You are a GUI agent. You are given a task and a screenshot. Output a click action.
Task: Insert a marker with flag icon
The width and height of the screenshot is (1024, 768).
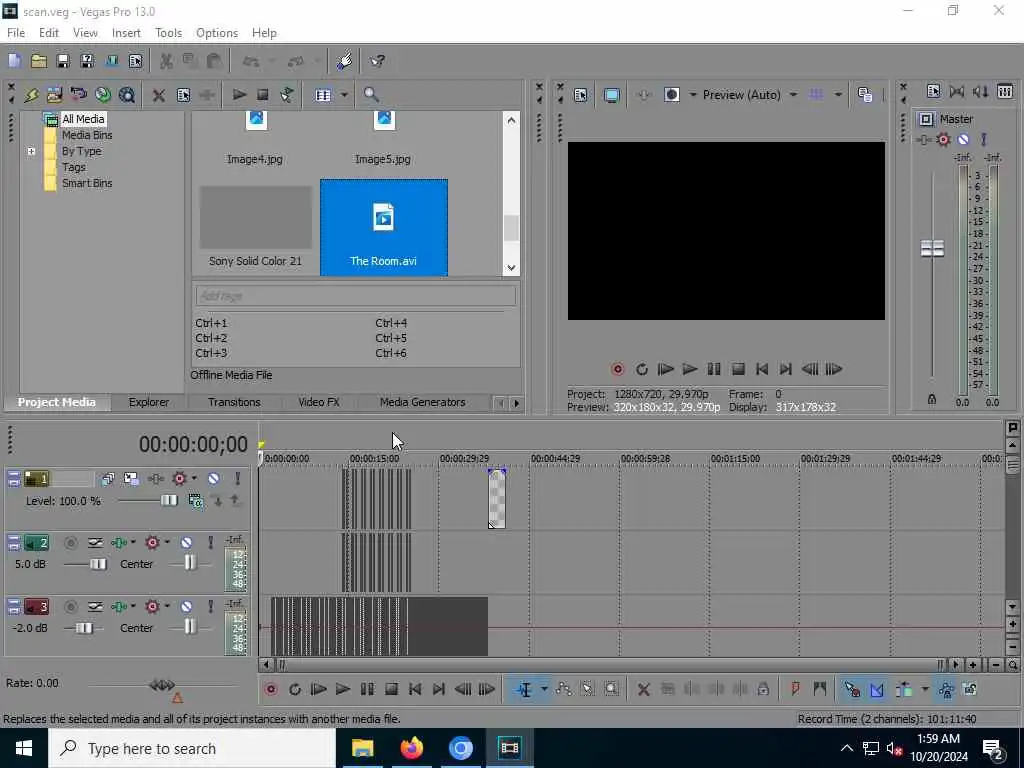click(795, 690)
